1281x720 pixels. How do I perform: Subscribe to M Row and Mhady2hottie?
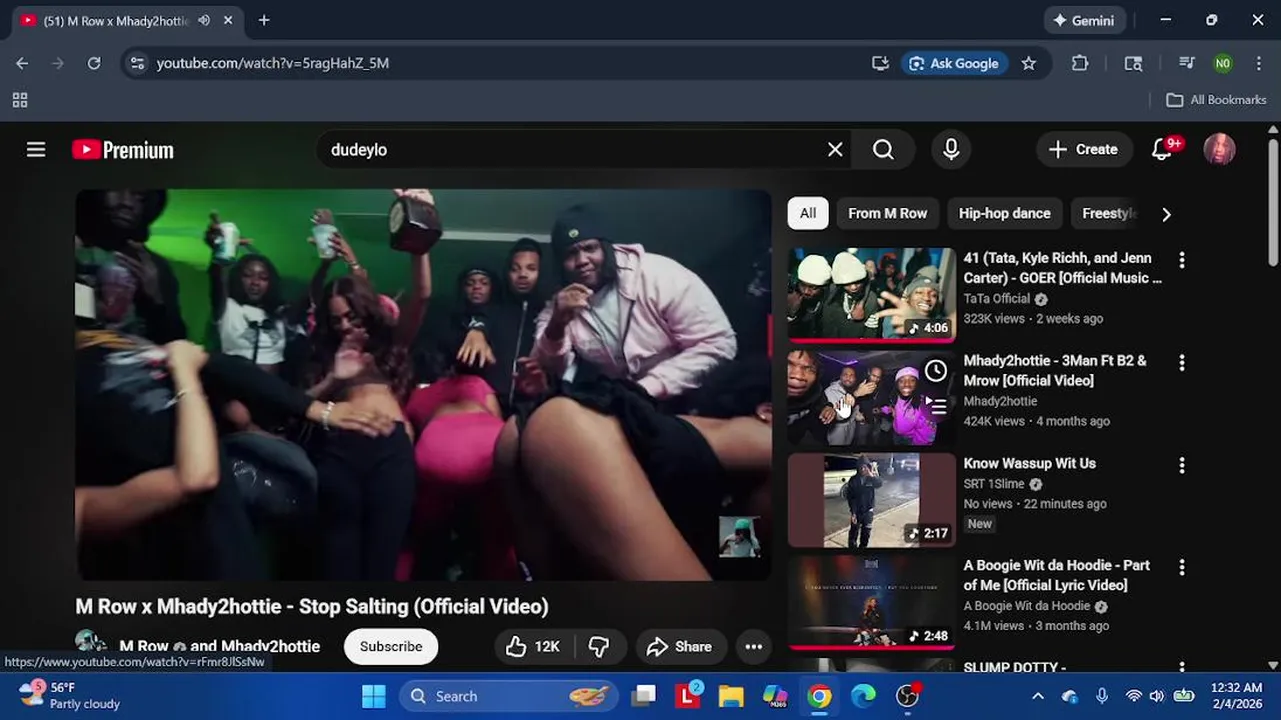391,646
